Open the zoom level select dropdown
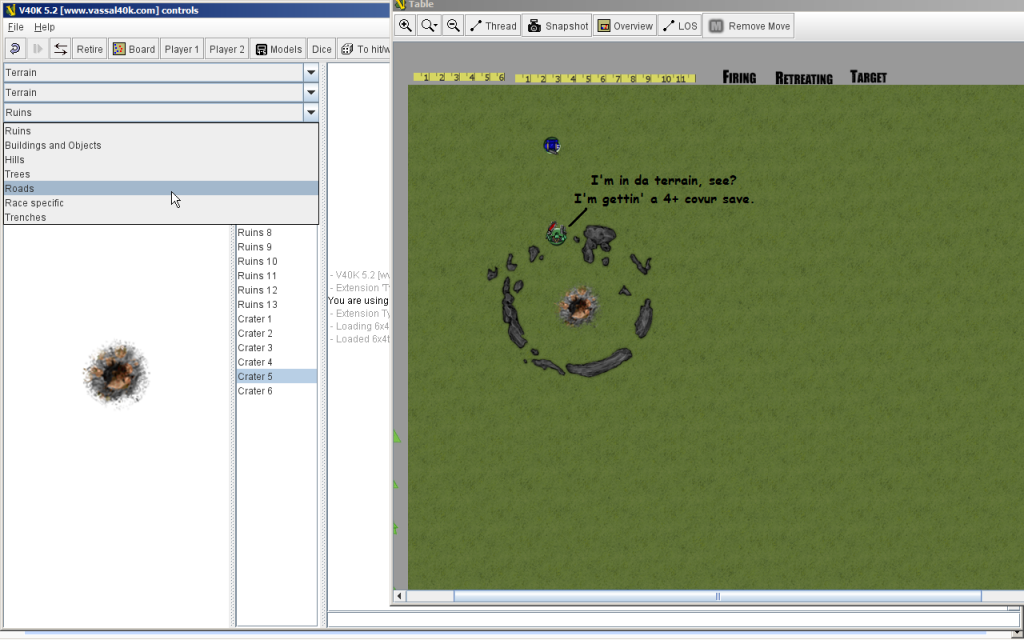 point(429,26)
